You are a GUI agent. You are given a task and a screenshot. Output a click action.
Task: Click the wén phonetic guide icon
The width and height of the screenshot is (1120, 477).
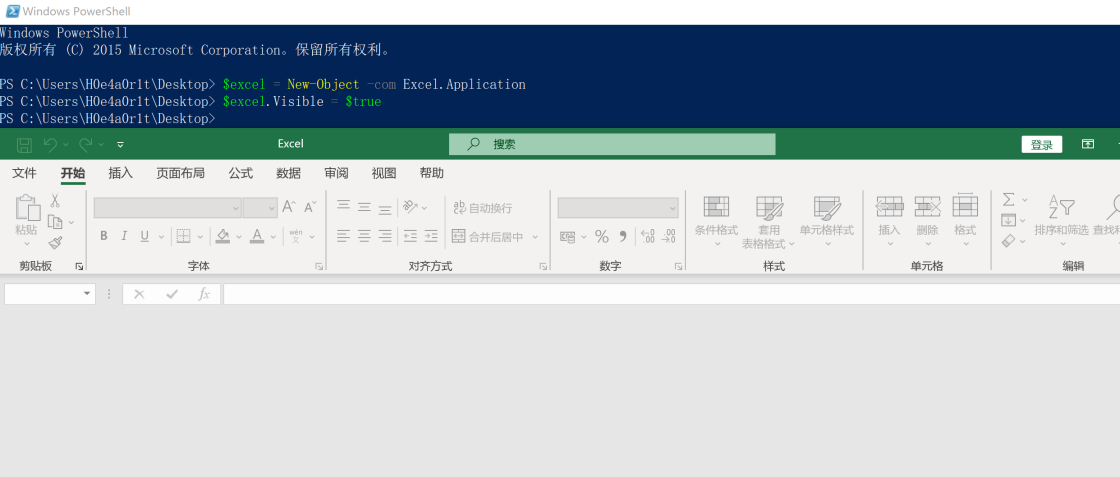click(x=296, y=236)
